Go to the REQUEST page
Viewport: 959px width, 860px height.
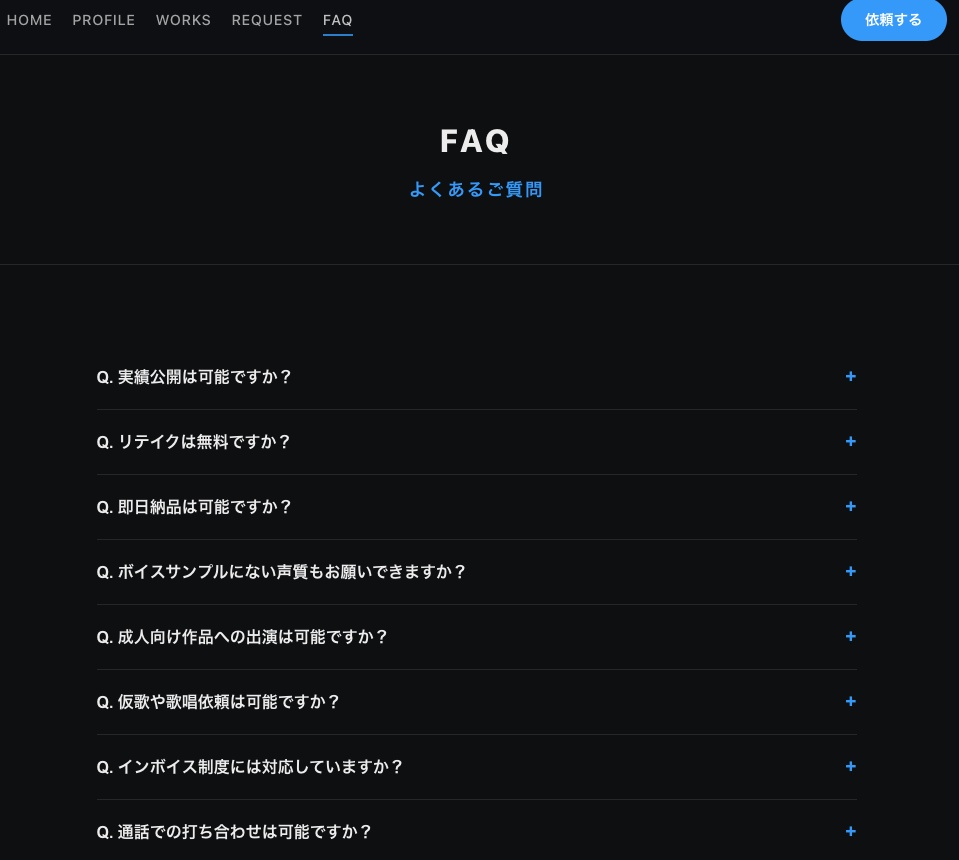pos(266,20)
